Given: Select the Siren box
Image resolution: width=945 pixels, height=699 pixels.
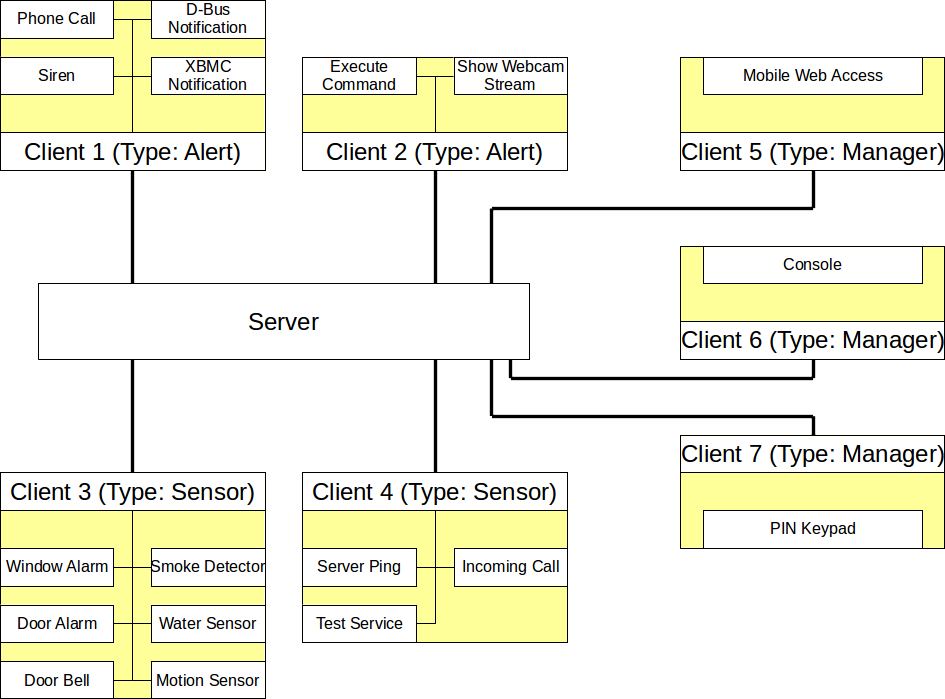Looking at the screenshot, I should point(57,76).
